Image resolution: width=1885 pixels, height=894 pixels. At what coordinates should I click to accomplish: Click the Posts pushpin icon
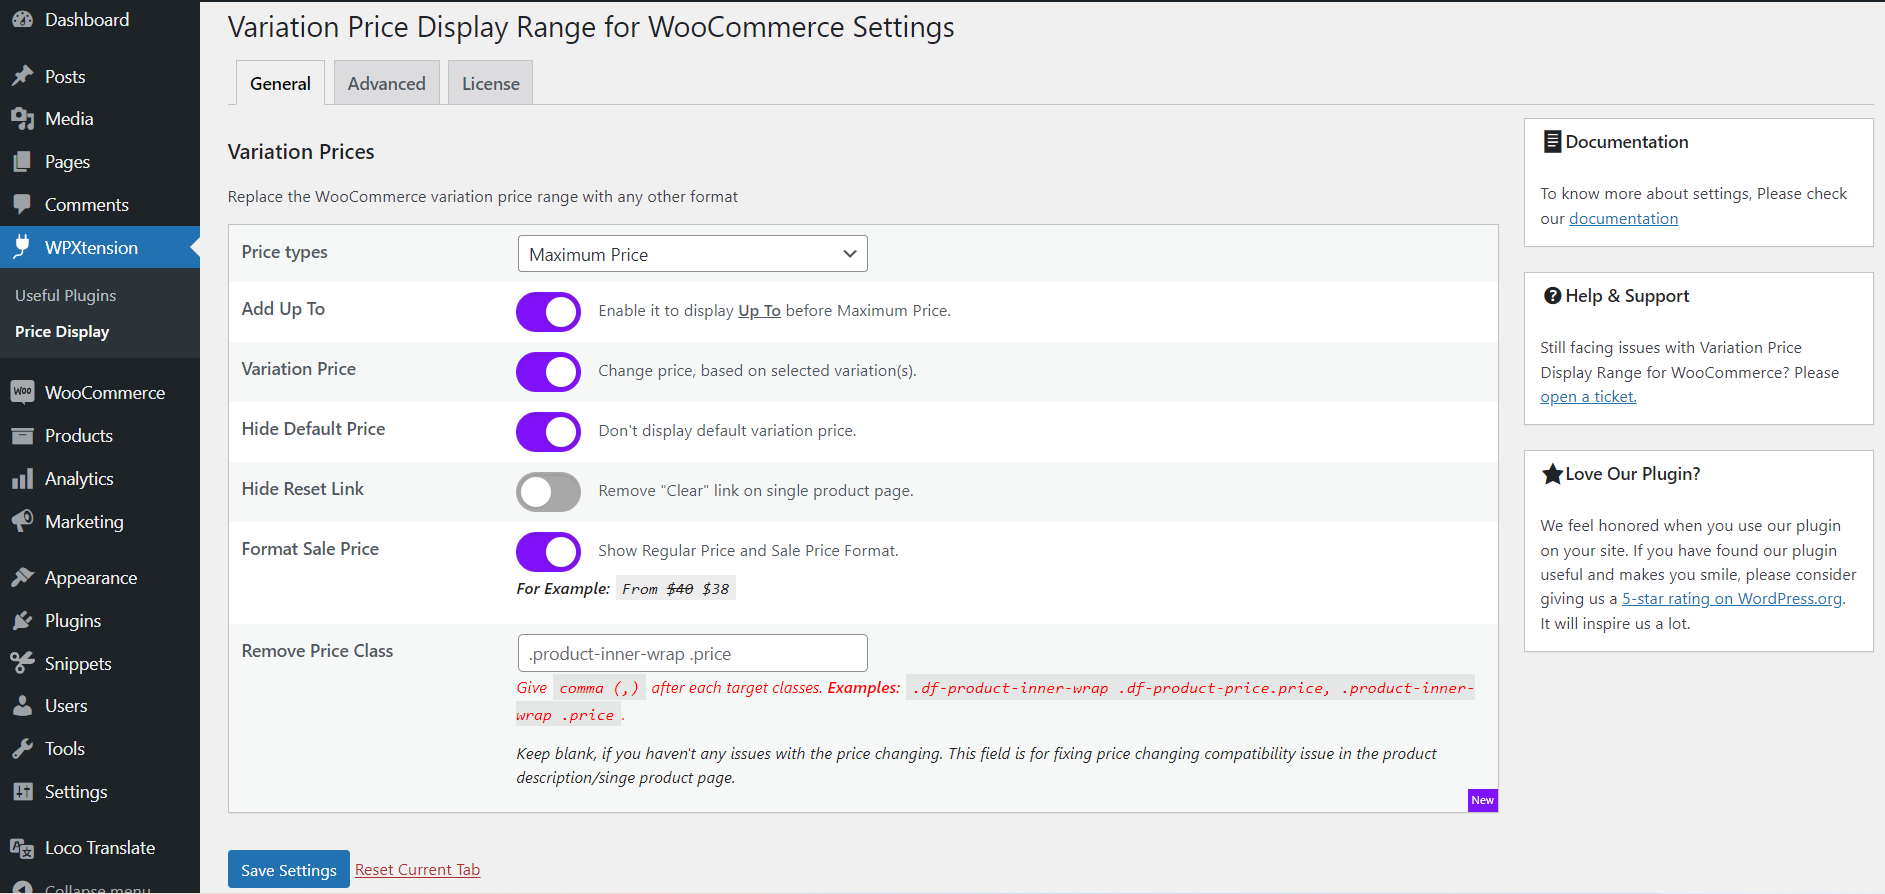[x=22, y=76]
